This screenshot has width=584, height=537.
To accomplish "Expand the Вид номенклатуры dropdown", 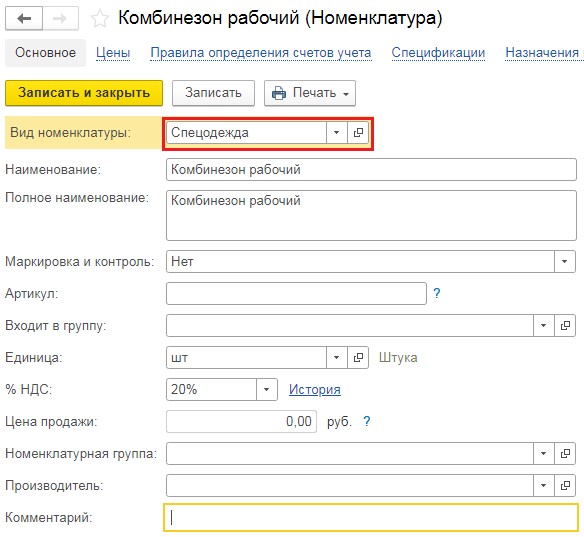I will click(337, 133).
